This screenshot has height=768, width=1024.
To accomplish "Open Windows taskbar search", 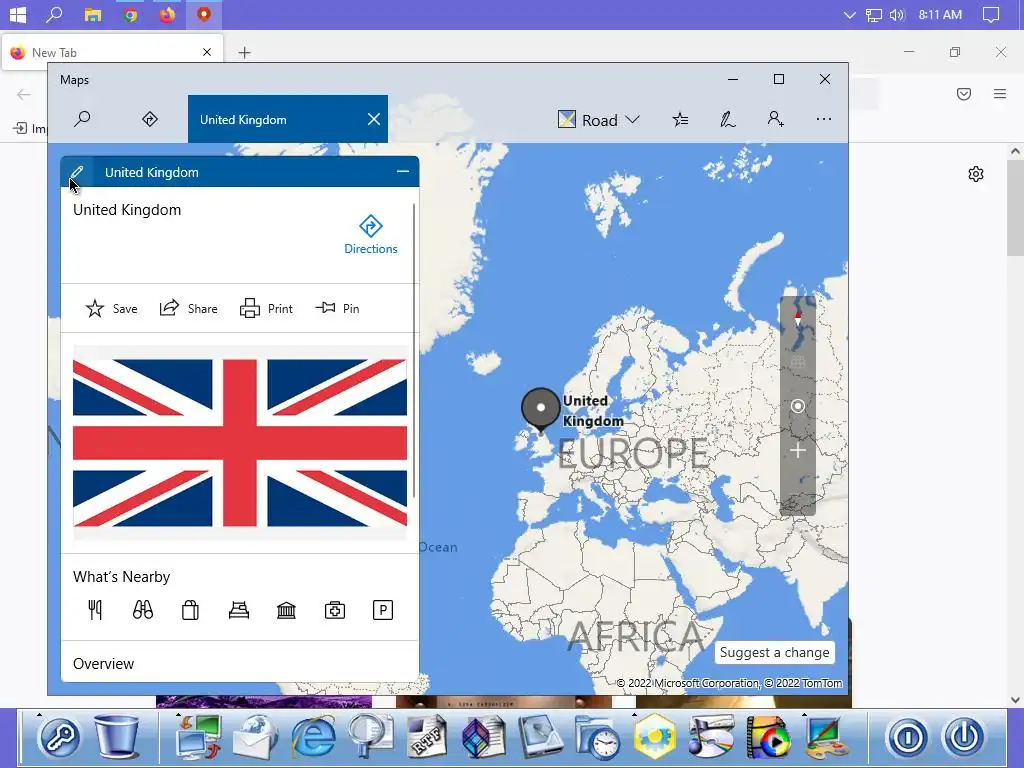I will [54, 14].
